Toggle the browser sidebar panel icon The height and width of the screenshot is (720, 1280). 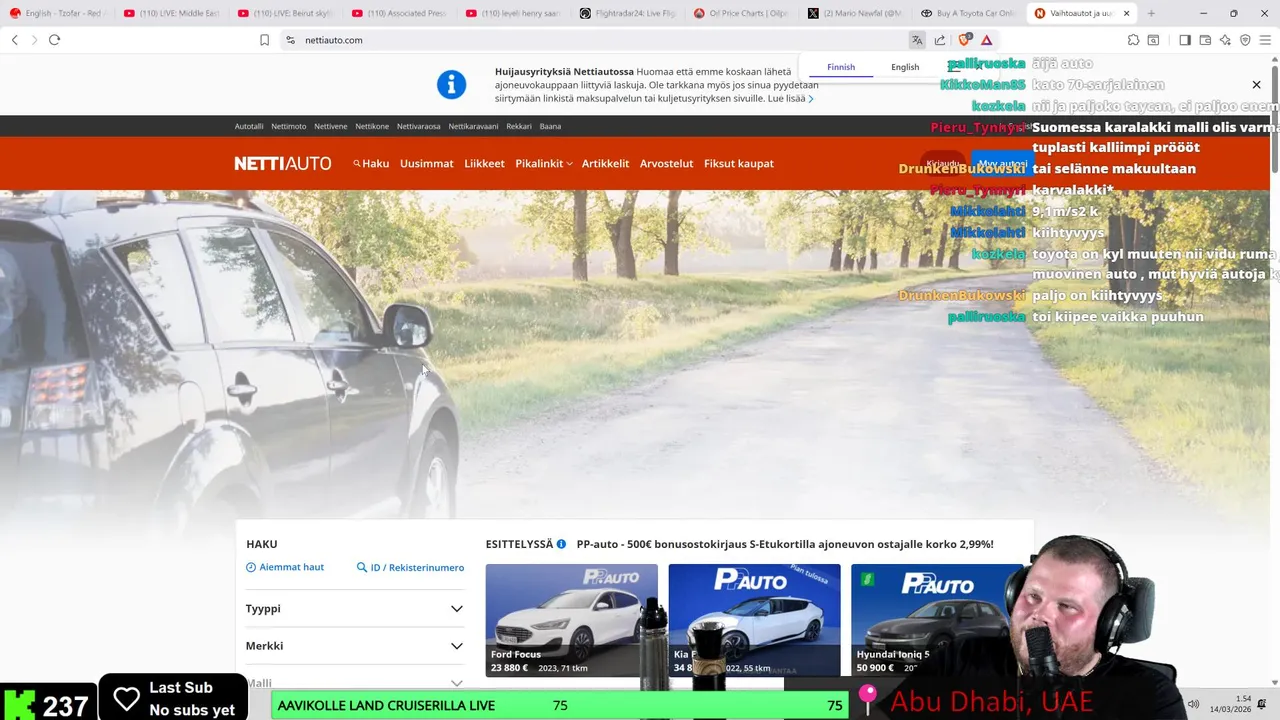tap(1185, 40)
